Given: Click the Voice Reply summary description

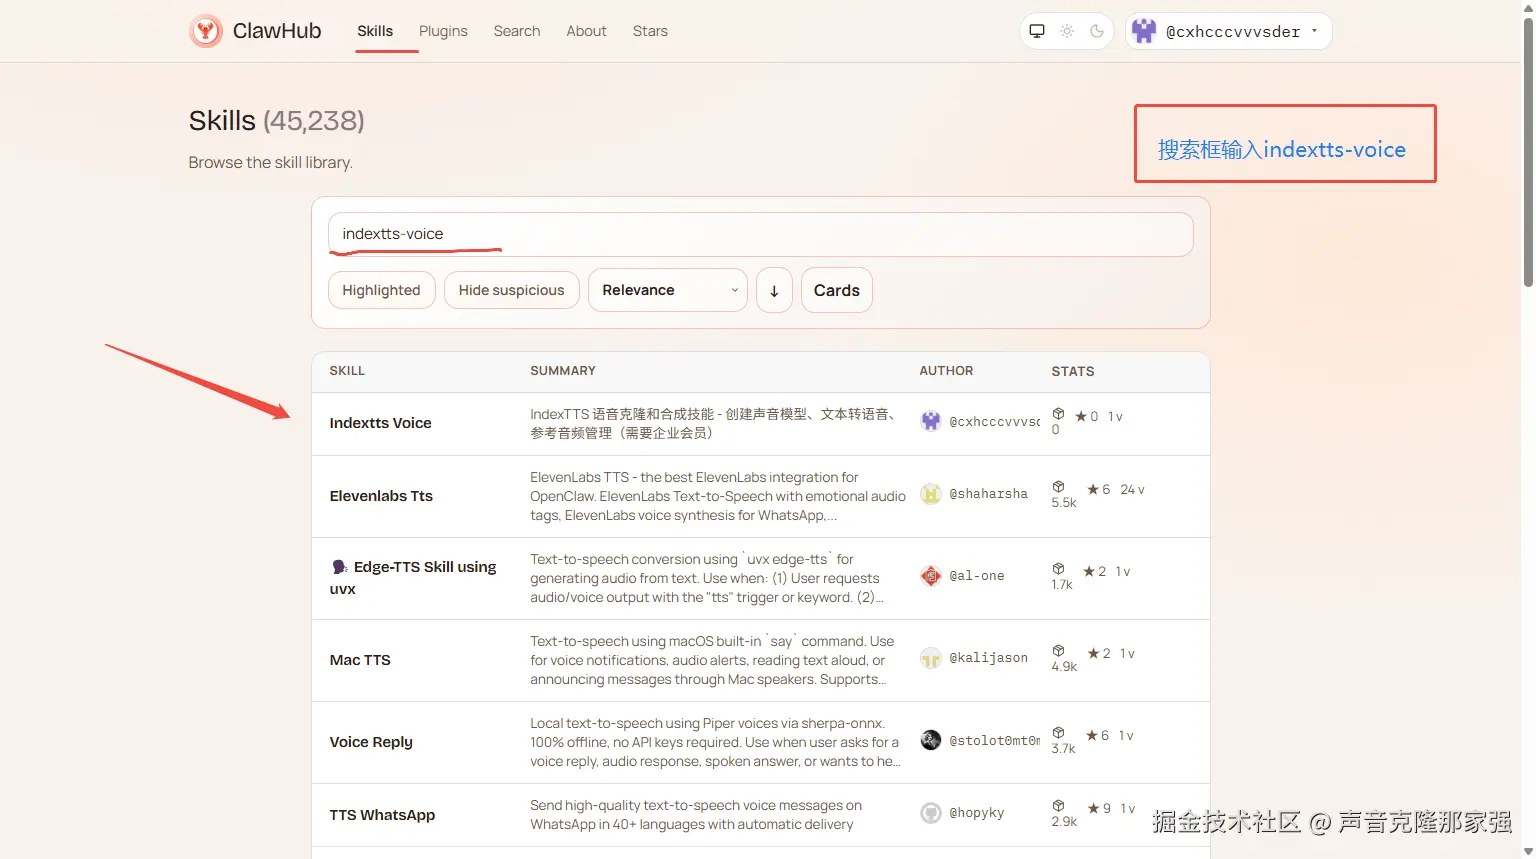Looking at the screenshot, I should pos(715,742).
